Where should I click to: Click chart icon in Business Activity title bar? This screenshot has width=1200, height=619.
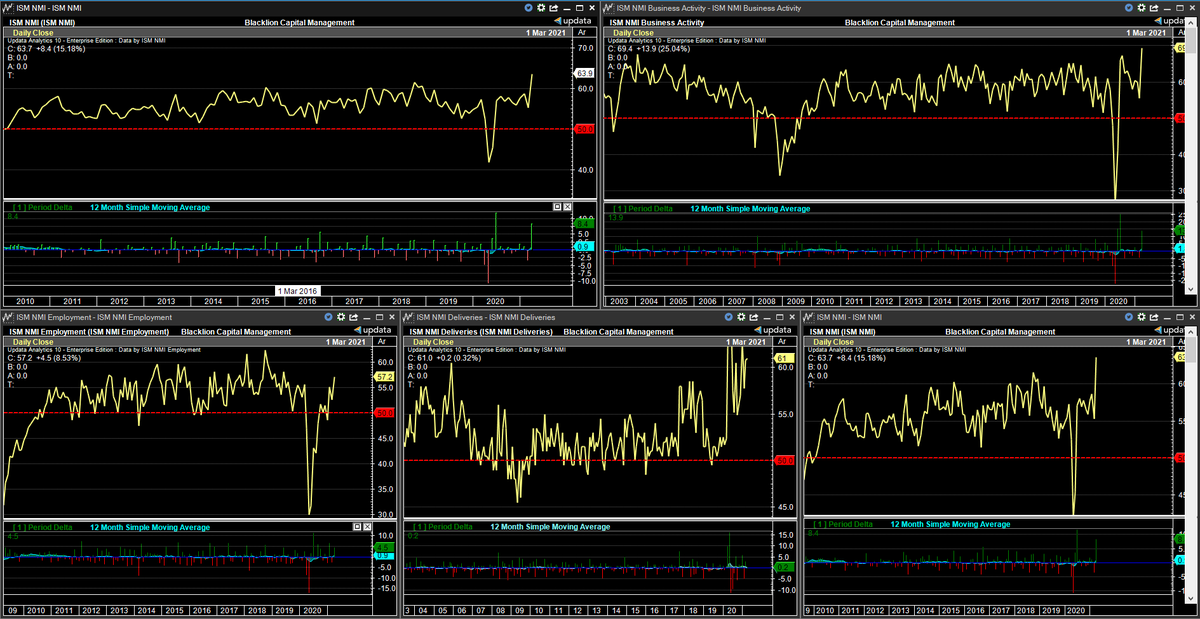point(609,8)
